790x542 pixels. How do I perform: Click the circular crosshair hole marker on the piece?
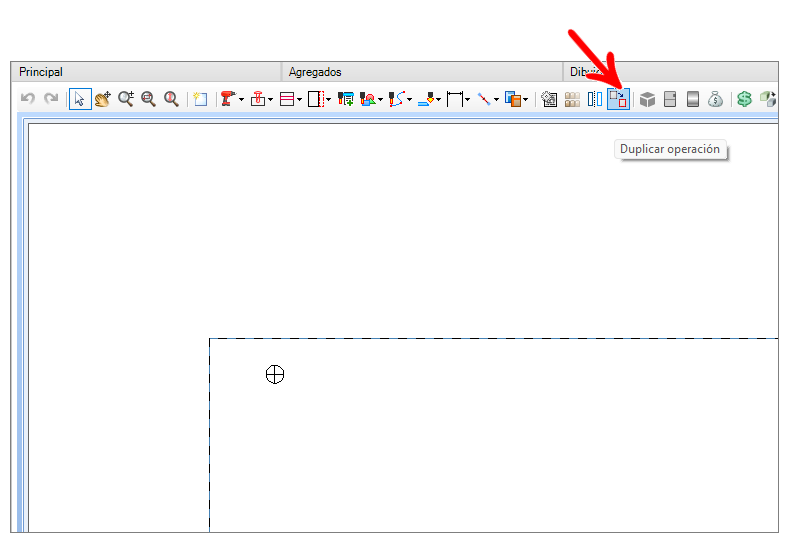(275, 374)
